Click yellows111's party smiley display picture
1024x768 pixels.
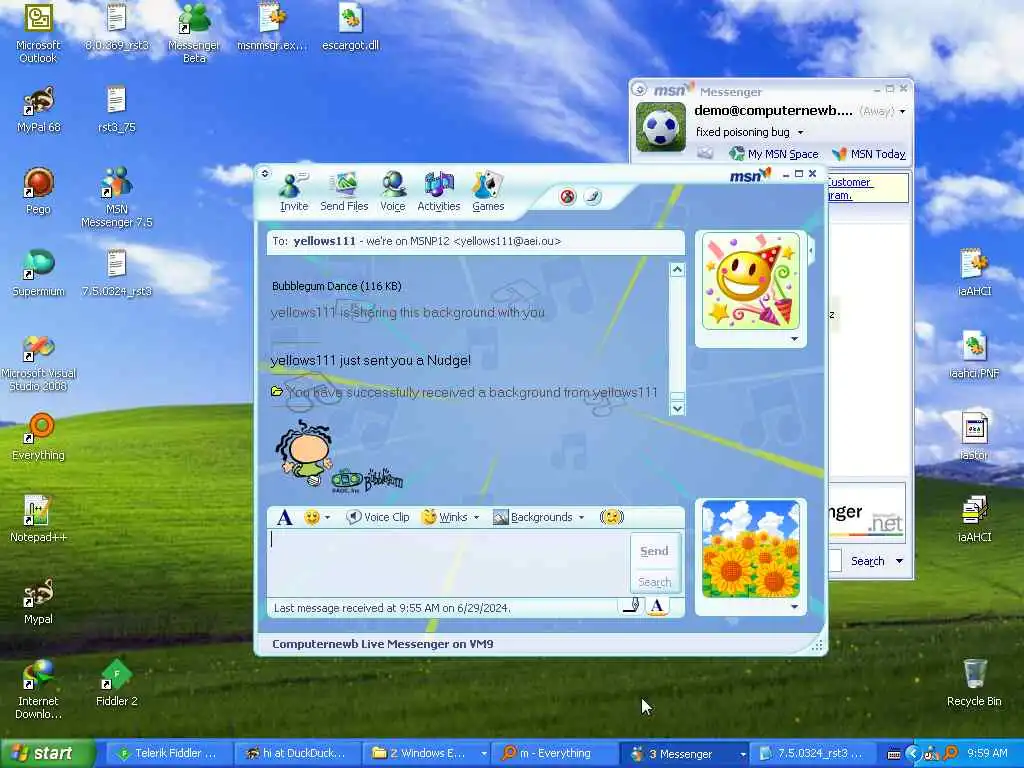(751, 281)
